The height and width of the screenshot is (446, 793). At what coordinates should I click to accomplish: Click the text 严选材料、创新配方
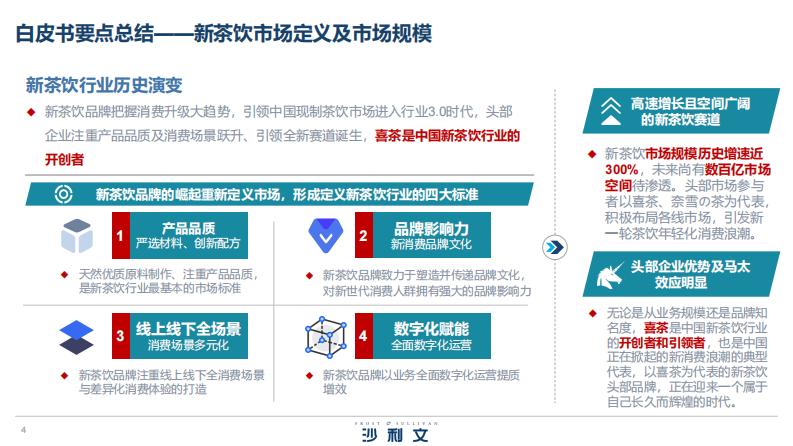(188, 244)
